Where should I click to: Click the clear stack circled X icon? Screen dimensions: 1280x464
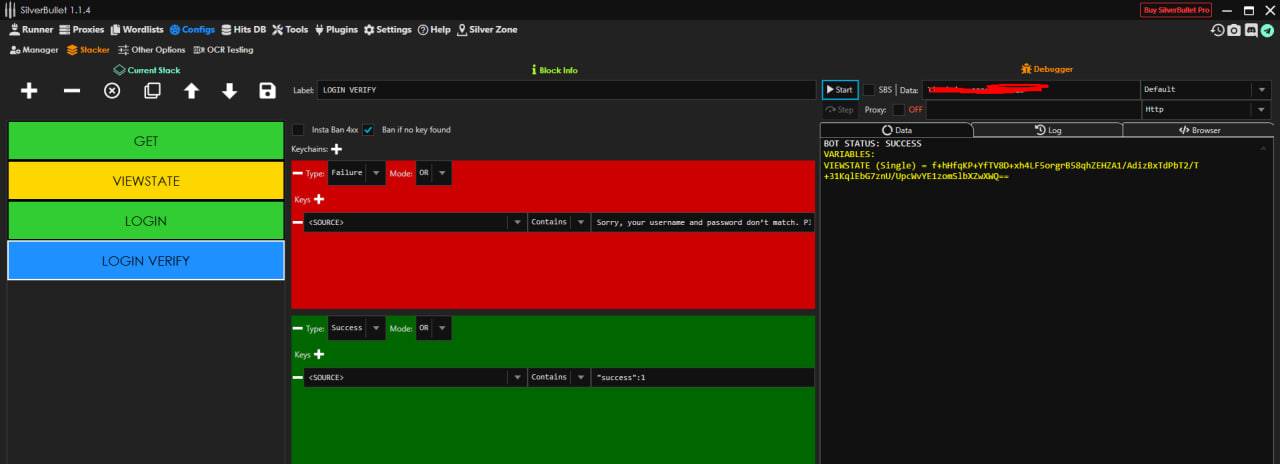[x=112, y=91]
